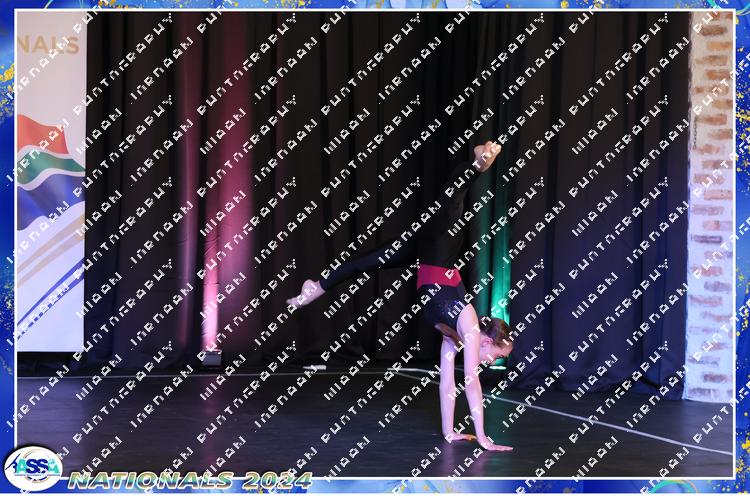Click the ASSA logo badge
This screenshot has width=750, height=500.
click(33, 468)
